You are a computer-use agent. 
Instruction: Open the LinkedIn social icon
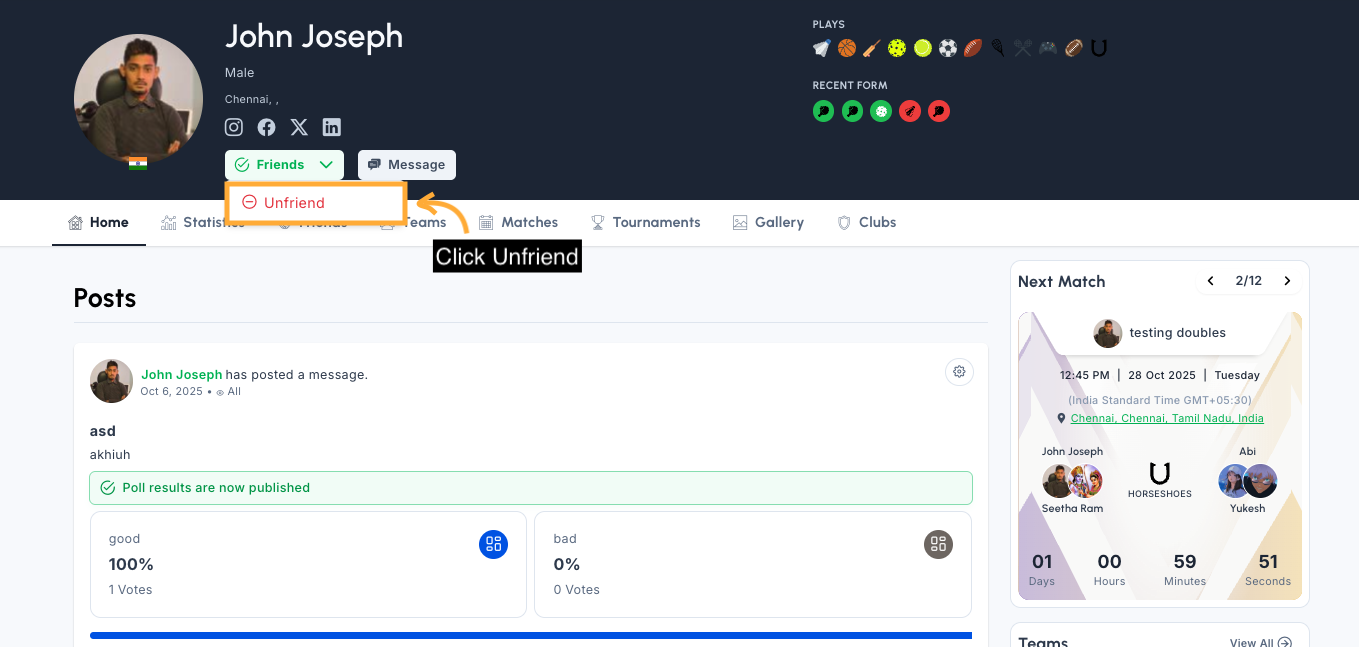click(x=331, y=127)
